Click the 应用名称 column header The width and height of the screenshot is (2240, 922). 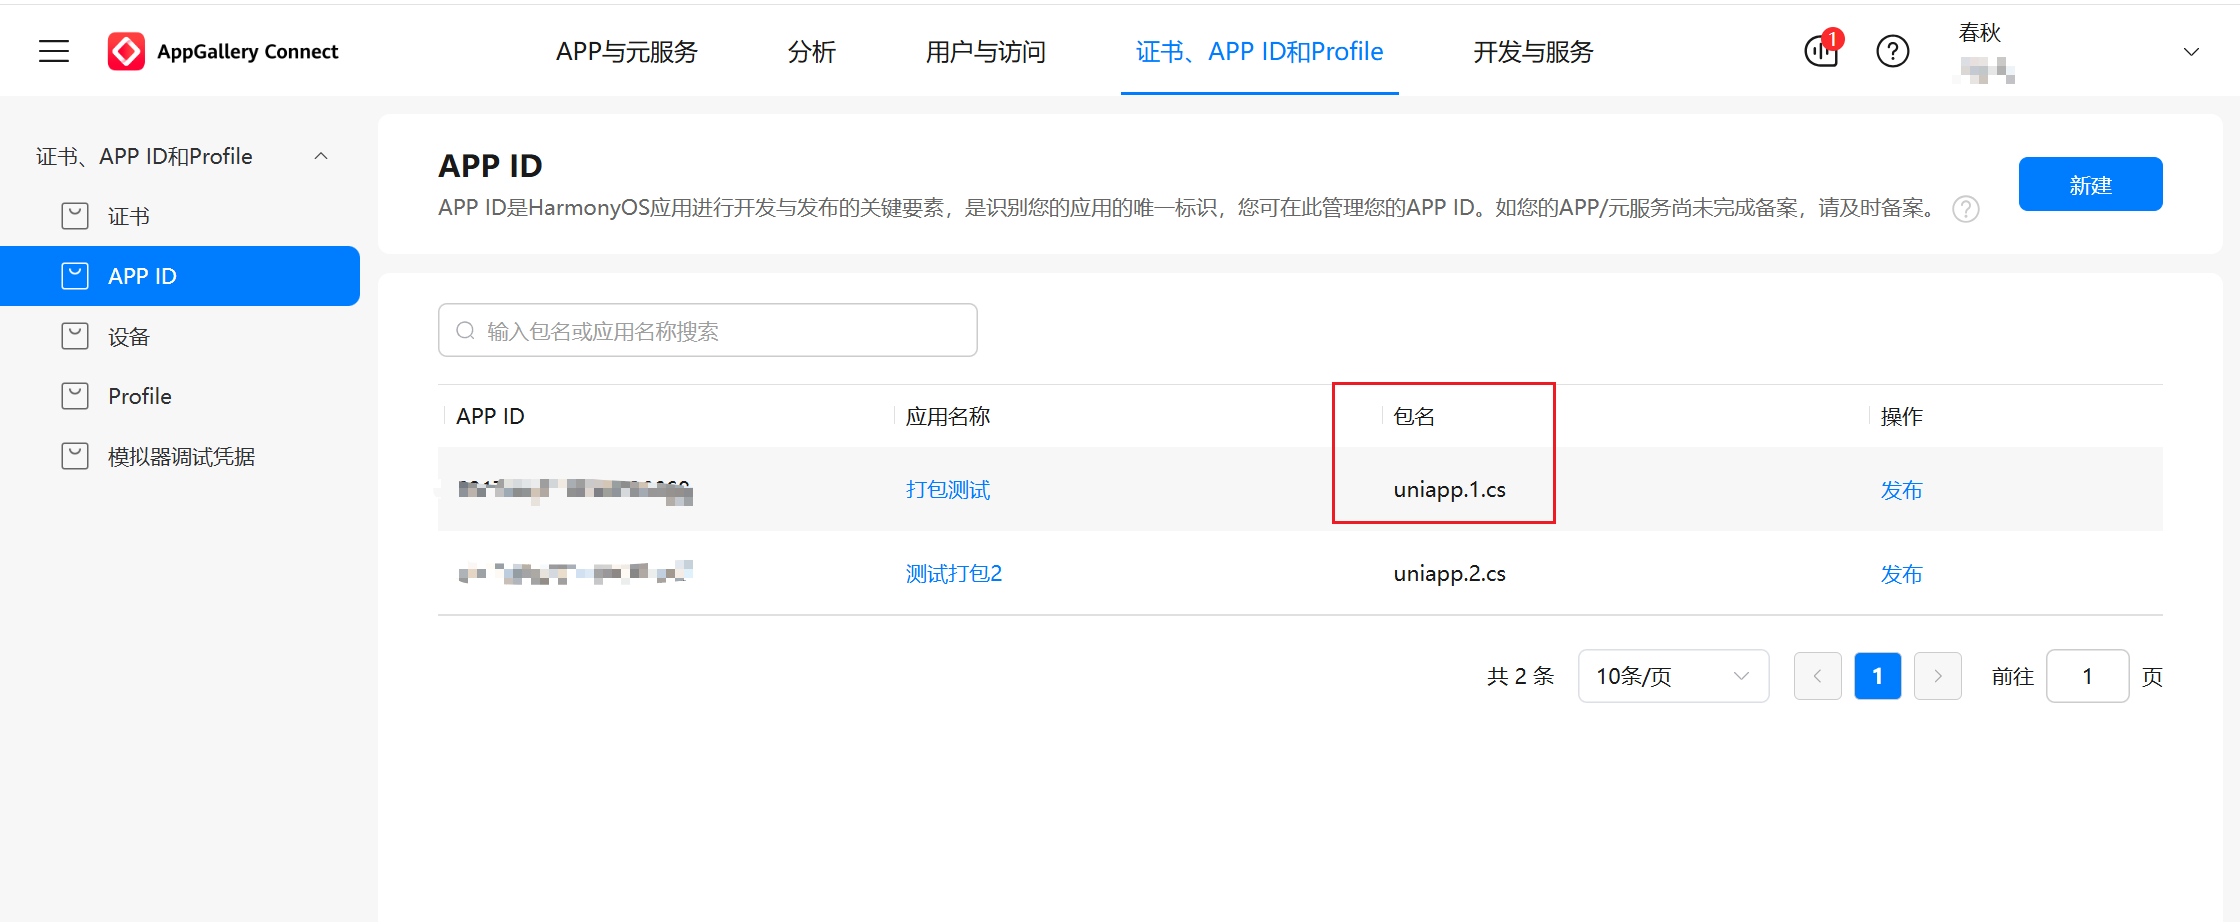coord(948,416)
